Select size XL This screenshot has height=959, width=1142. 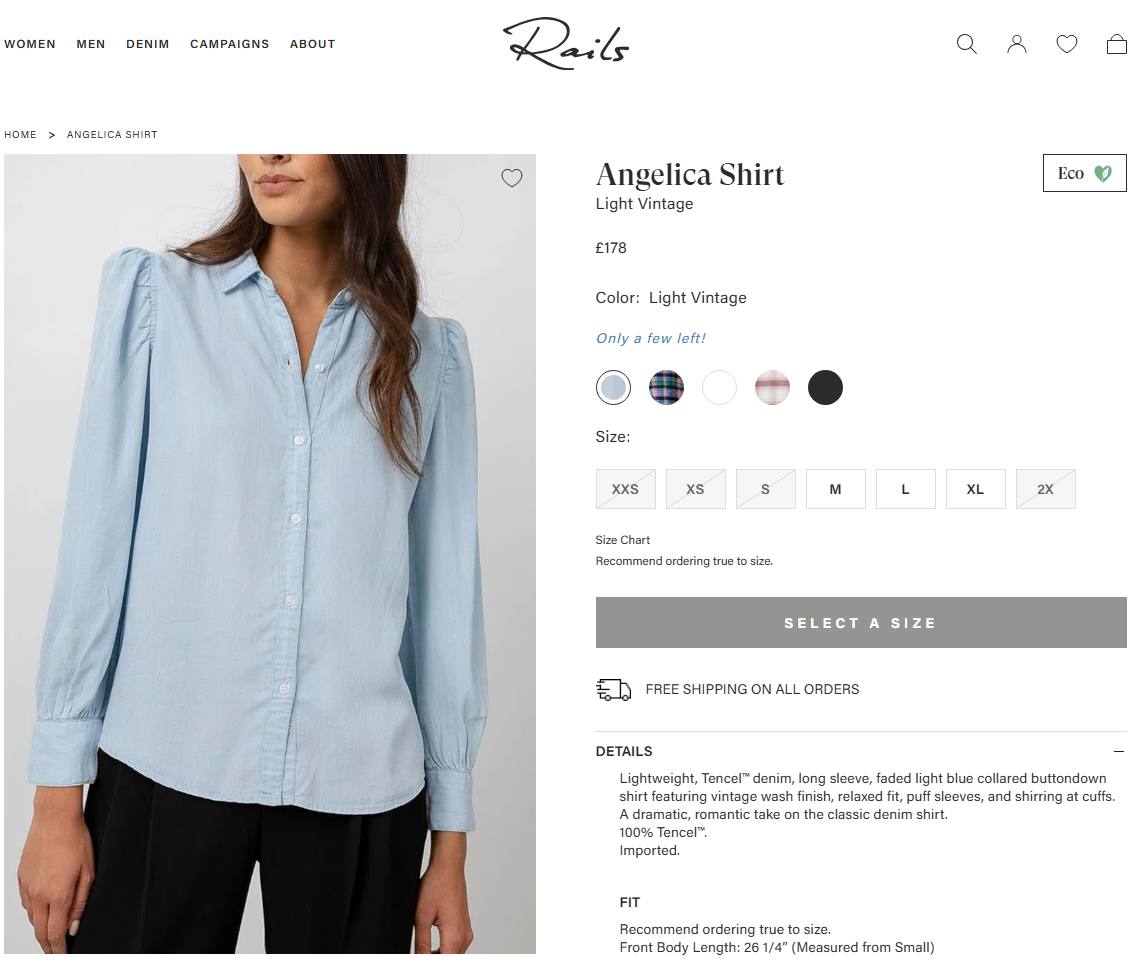[x=975, y=489]
